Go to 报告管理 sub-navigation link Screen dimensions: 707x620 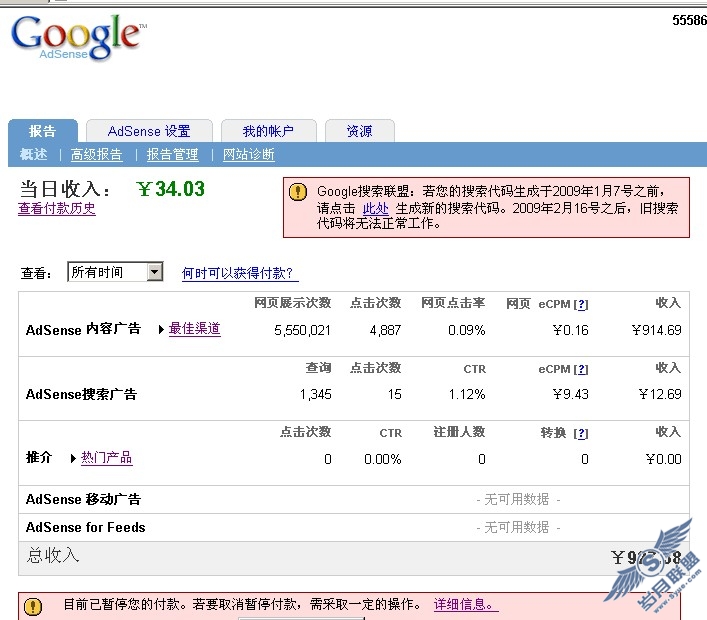coord(172,155)
